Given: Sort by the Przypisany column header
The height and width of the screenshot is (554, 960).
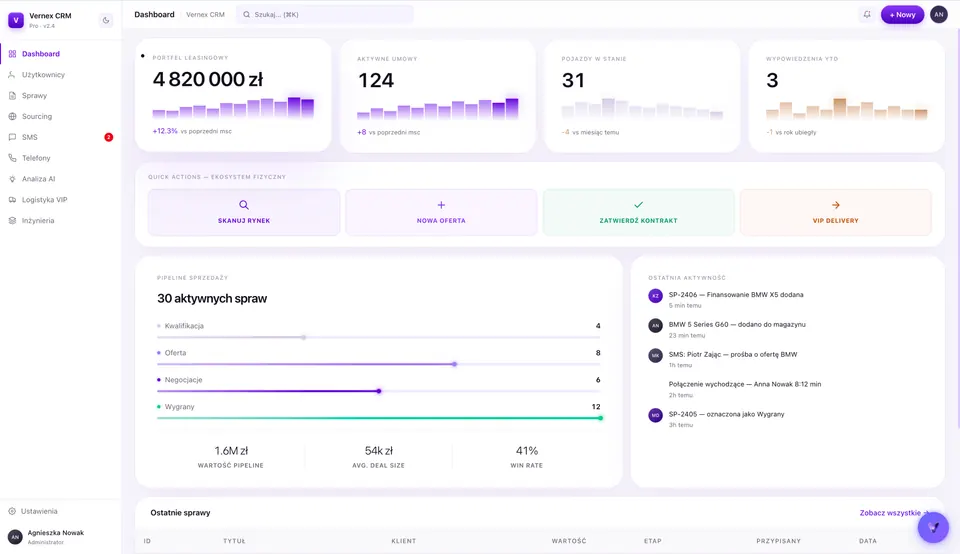Looking at the screenshot, I should click(x=778, y=541).
